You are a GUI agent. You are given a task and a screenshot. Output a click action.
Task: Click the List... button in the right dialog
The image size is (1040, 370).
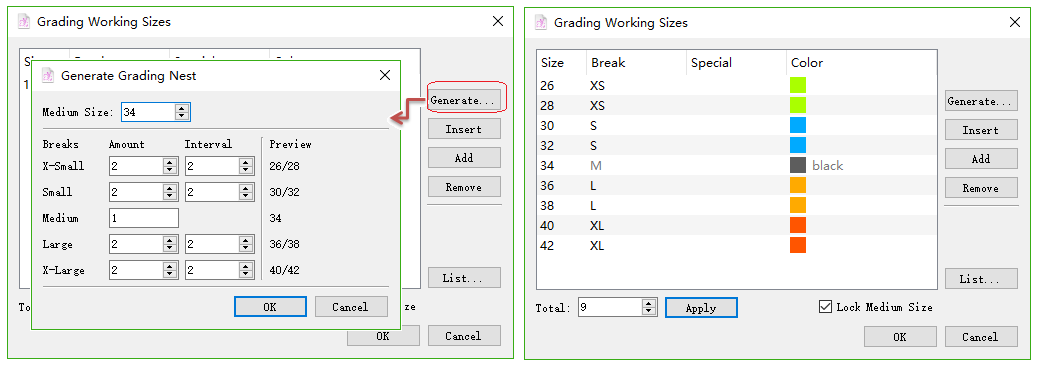coord(981,279)
